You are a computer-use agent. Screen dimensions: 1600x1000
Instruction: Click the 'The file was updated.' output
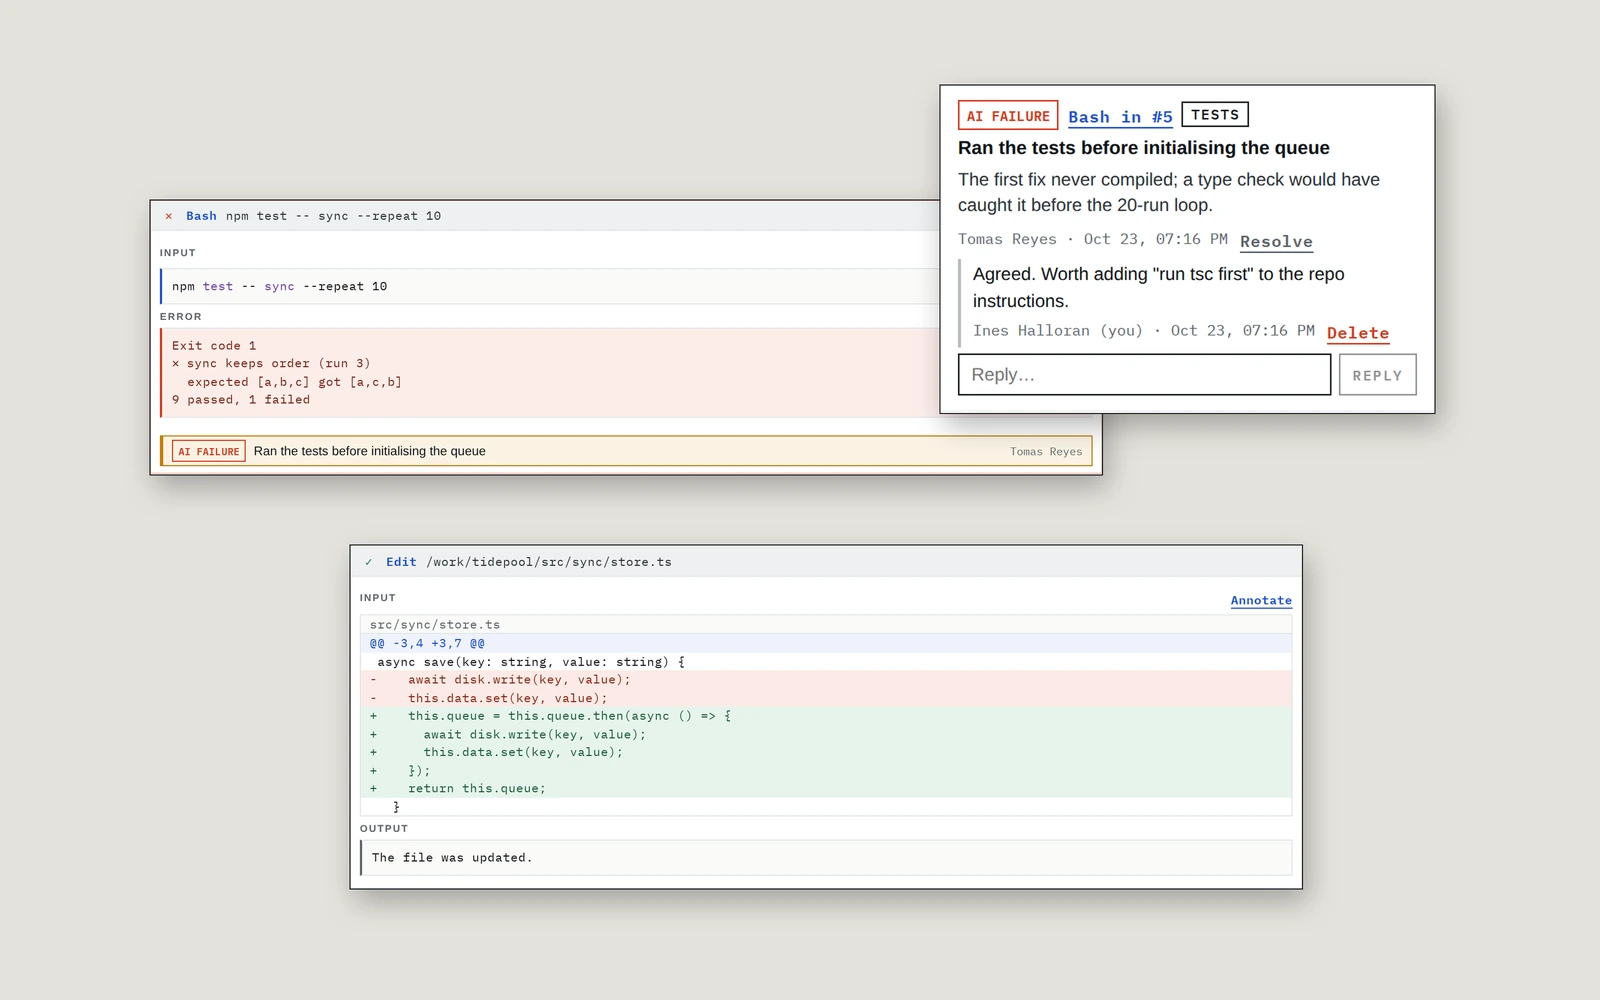pos(452,858)
